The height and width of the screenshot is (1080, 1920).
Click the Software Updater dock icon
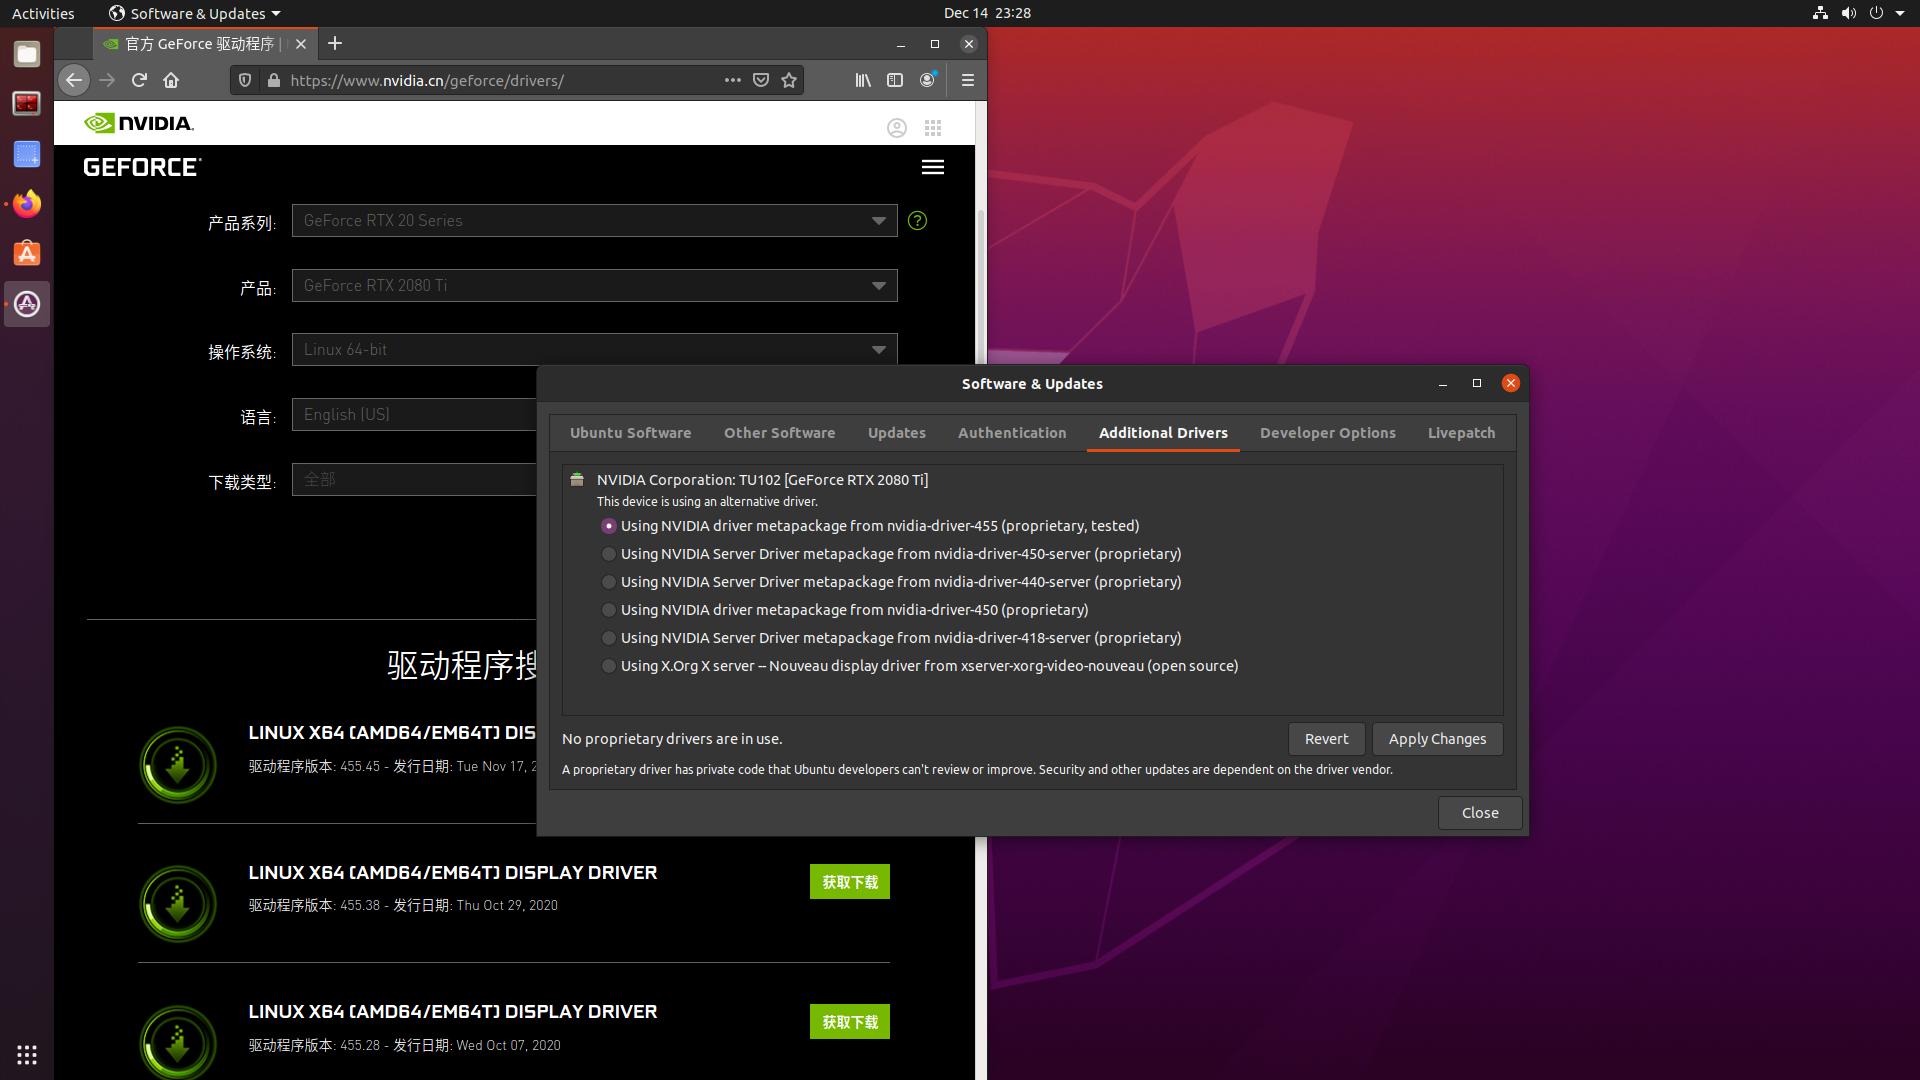(27, 304)
